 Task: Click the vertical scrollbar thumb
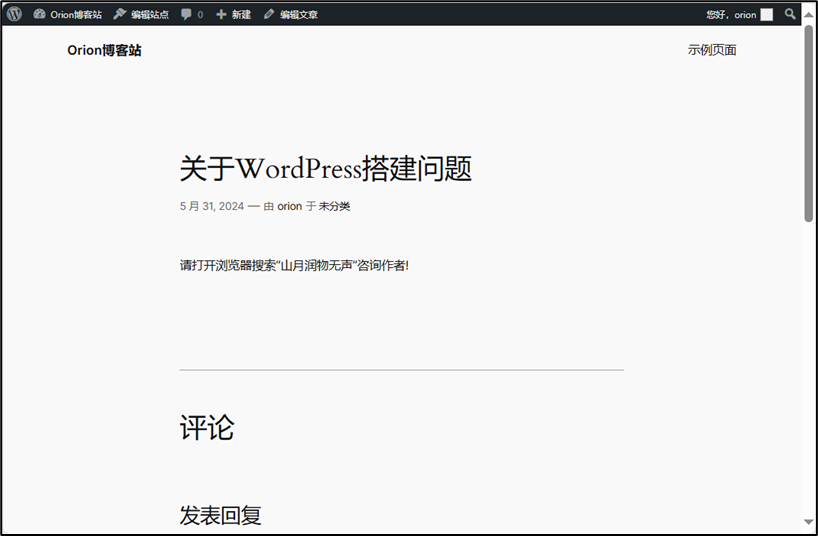click(x=809, y=123)
